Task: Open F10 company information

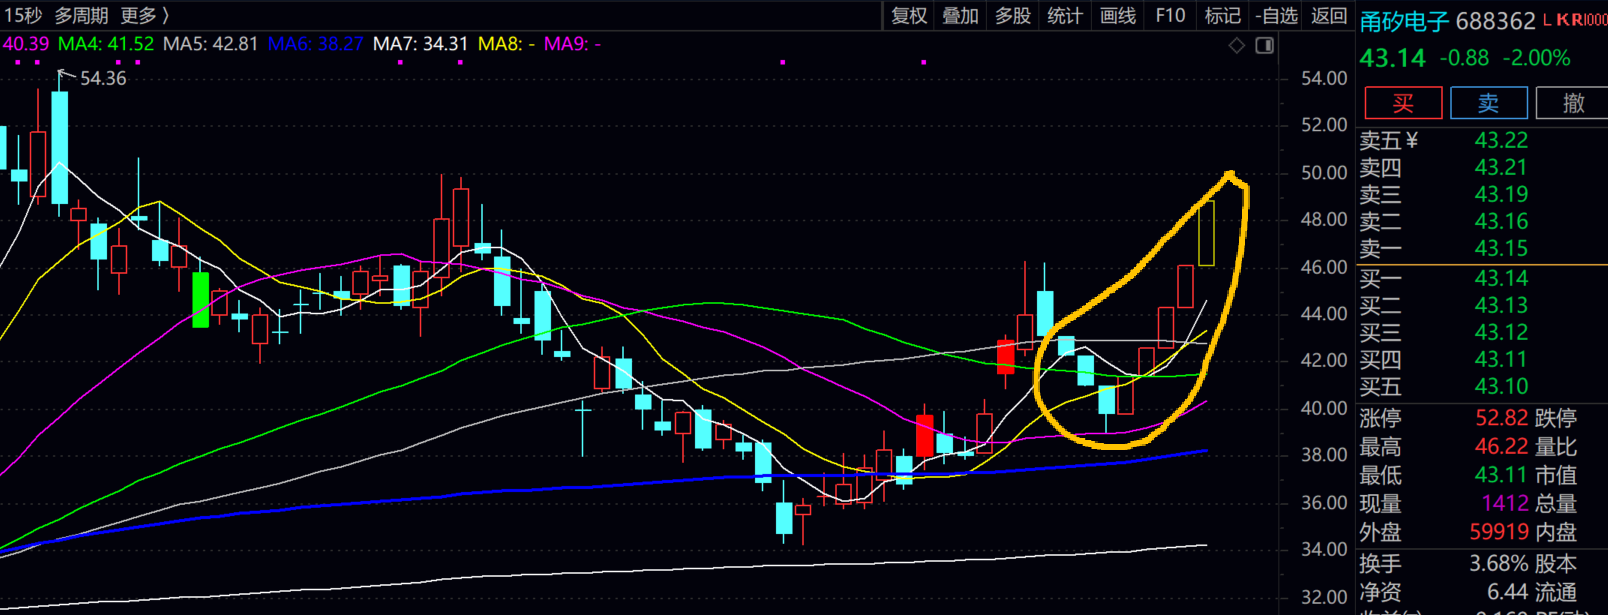Action: (1169, 16)
